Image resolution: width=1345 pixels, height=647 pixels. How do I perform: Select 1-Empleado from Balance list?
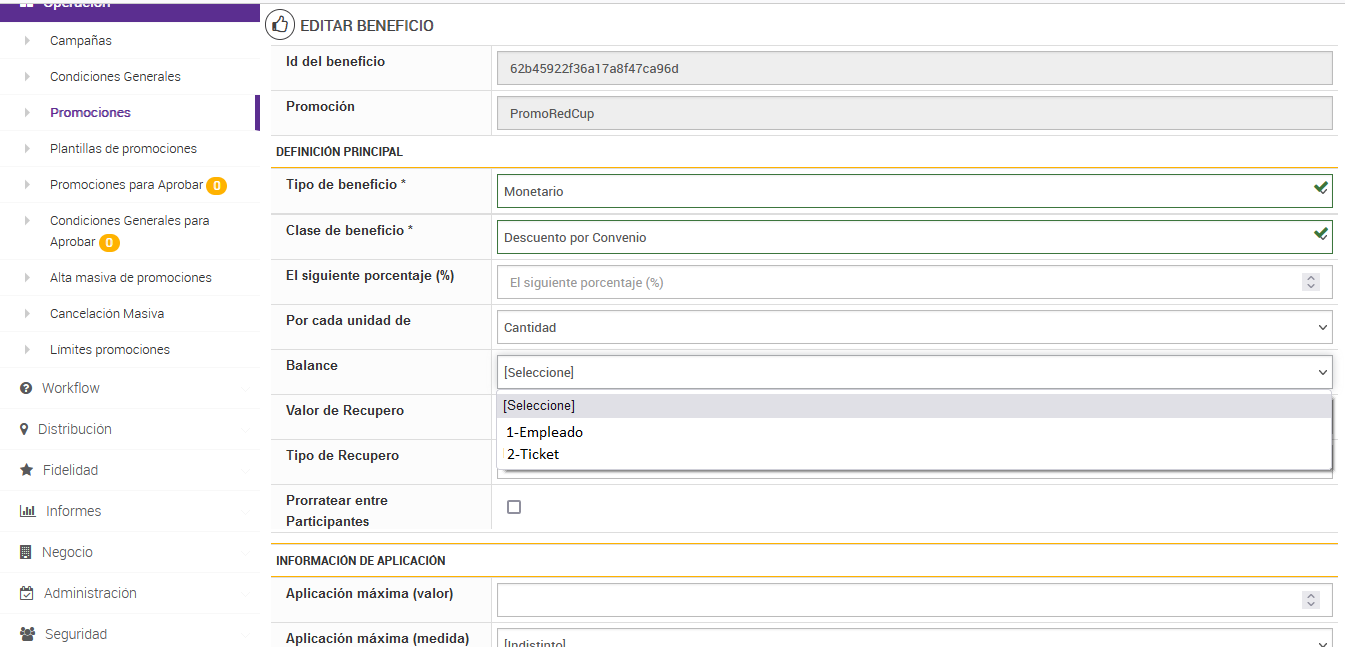[545, 433]
